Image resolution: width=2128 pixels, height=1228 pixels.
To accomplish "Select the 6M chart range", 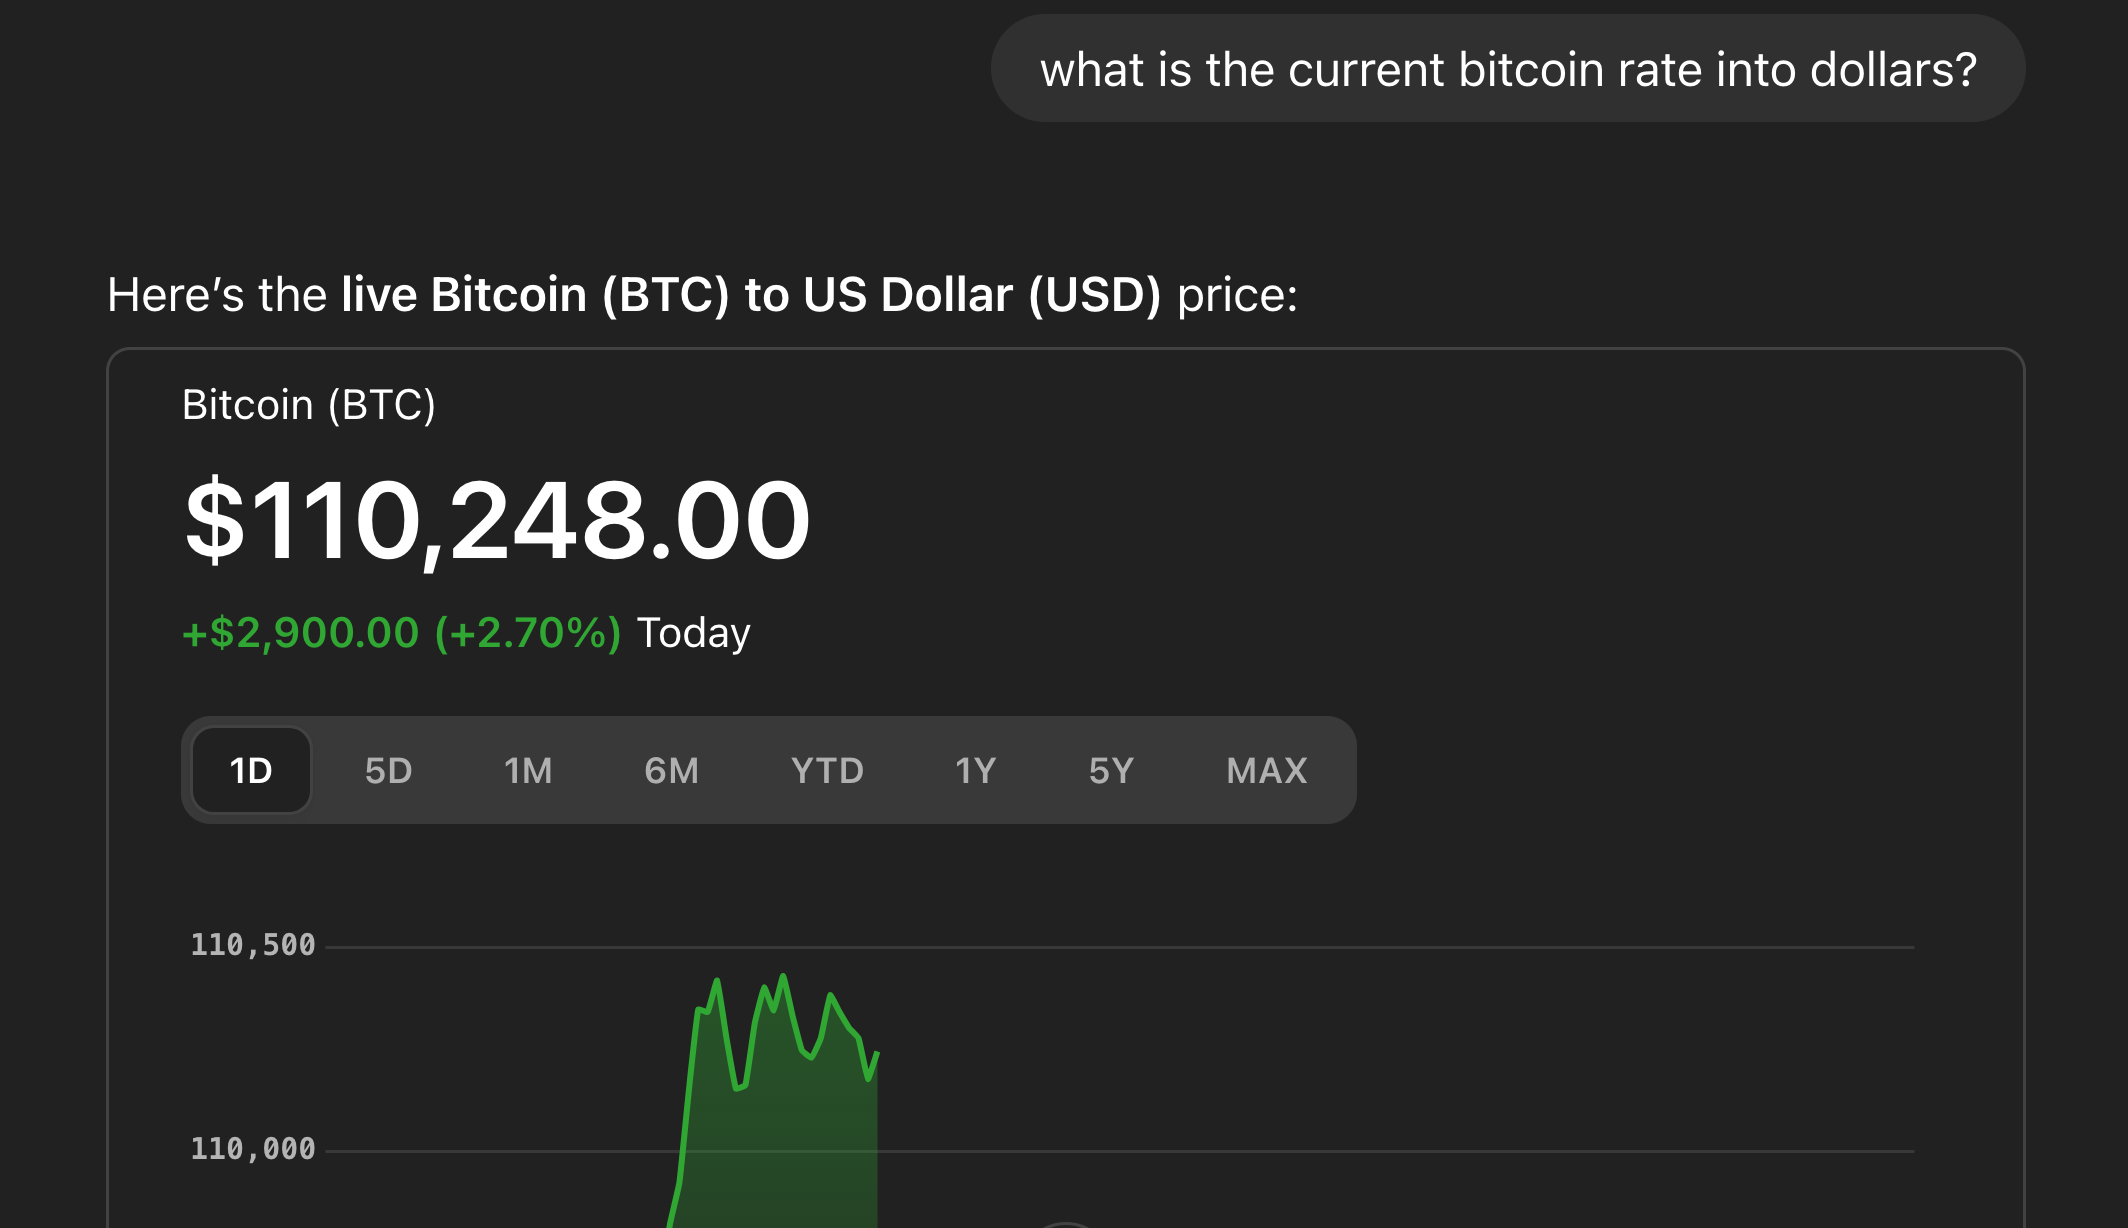I will [x=671, y=770].
